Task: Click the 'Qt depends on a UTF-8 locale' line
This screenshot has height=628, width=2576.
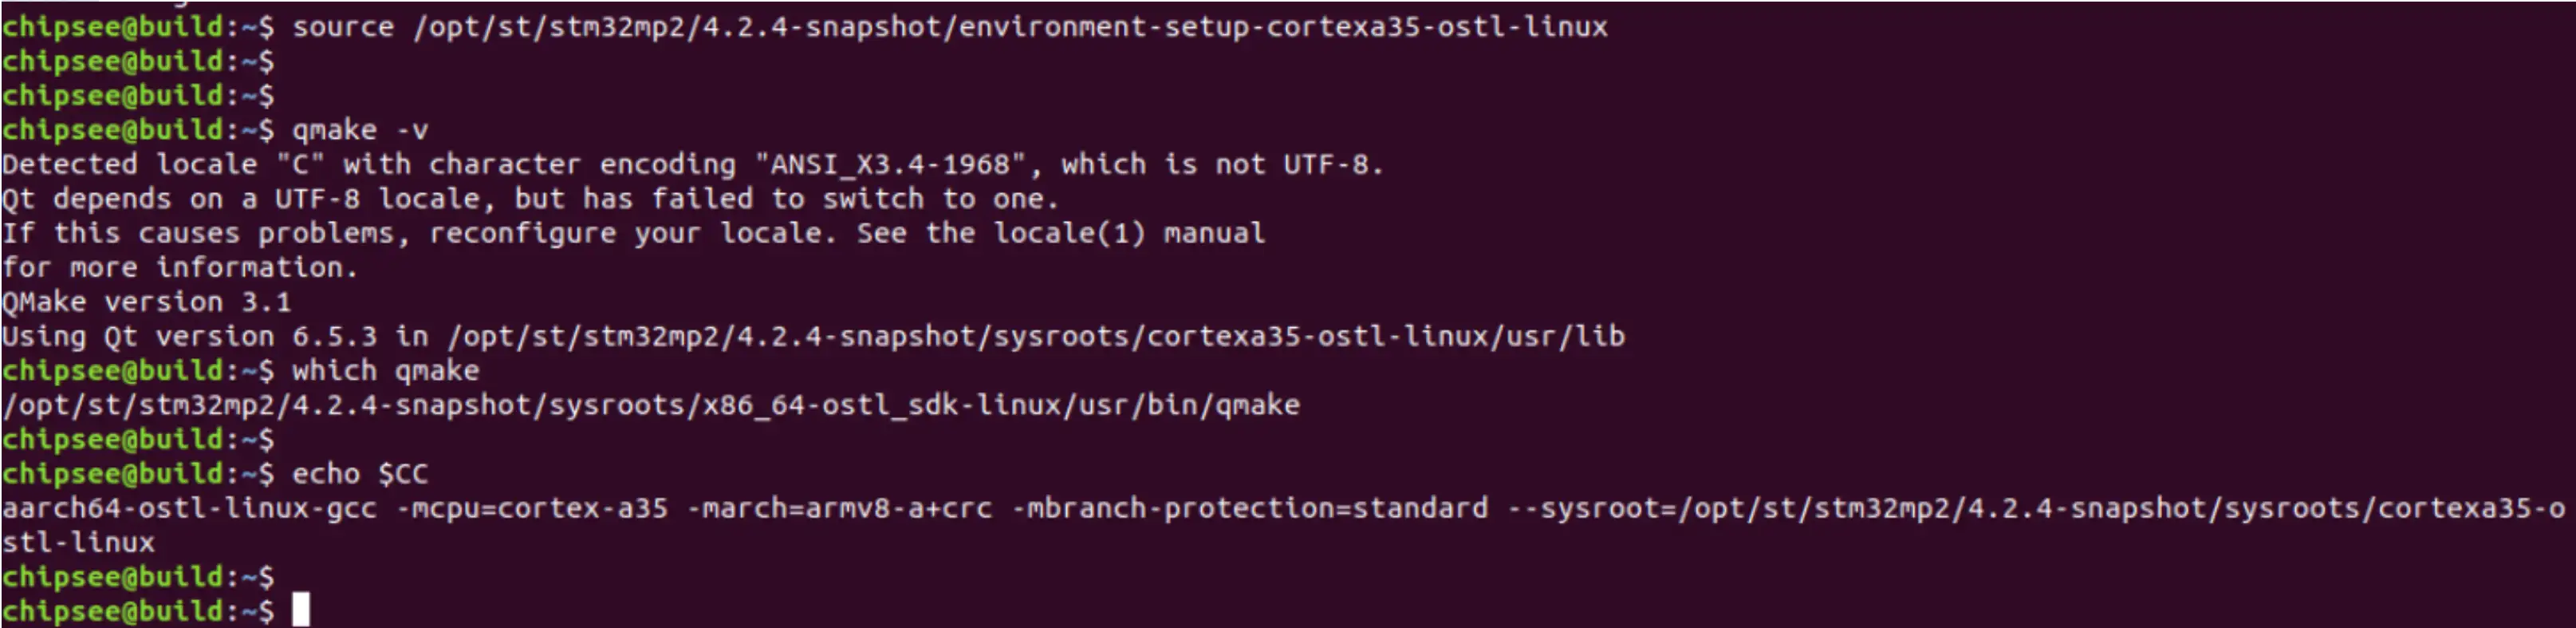Action: (530, 198)
